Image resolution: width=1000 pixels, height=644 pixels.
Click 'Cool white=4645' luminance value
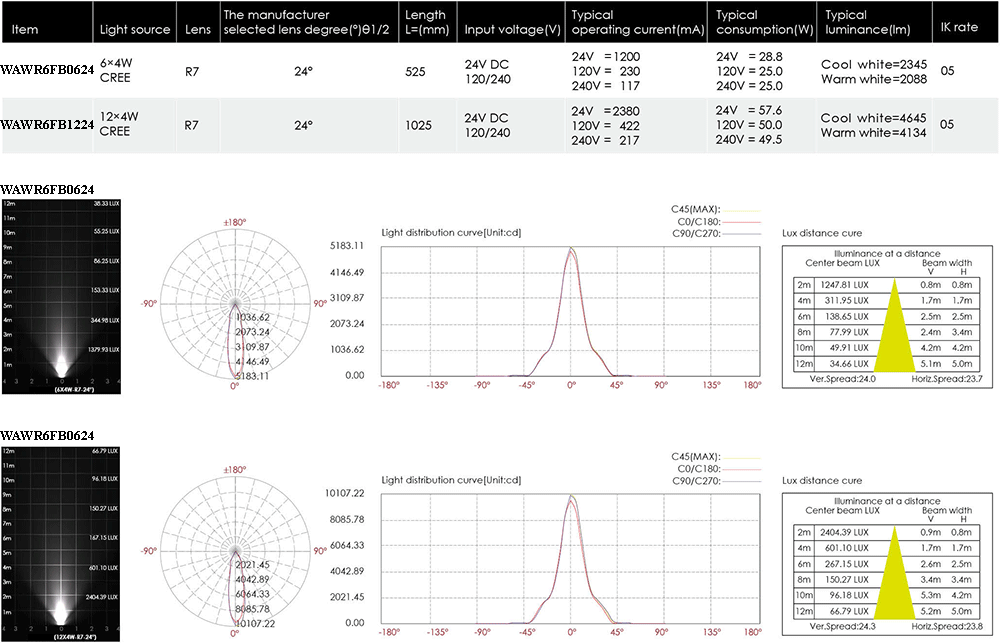tap(873, 118)
